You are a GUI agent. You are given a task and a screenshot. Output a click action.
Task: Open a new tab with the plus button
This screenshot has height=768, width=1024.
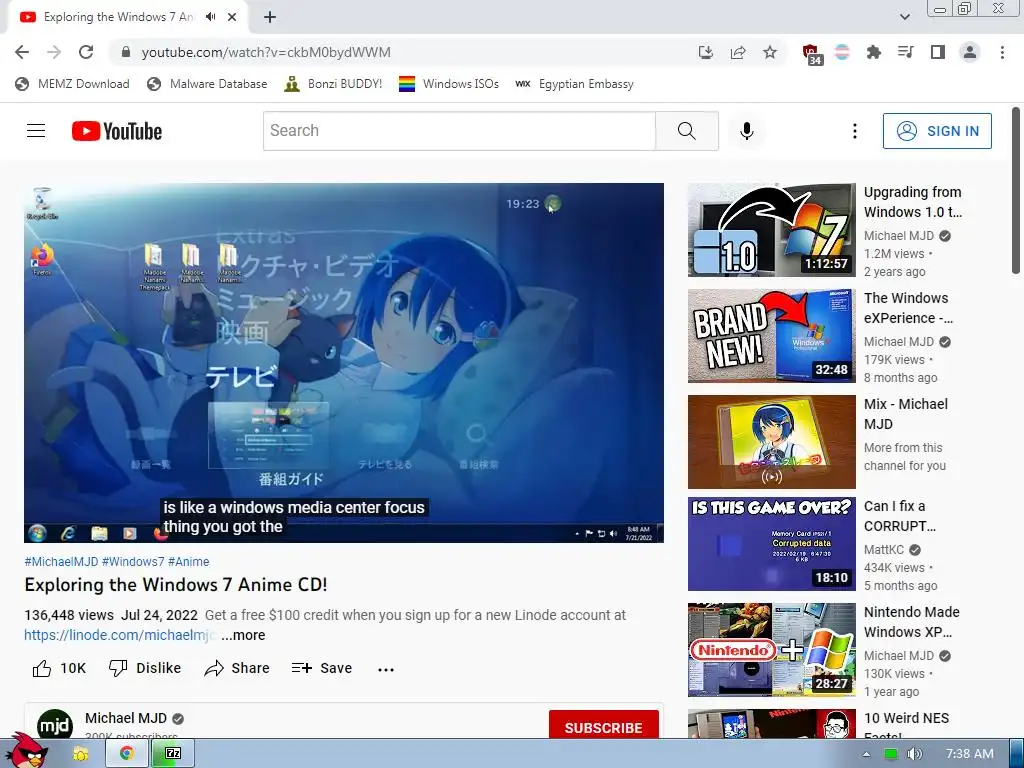click(270, 18)
